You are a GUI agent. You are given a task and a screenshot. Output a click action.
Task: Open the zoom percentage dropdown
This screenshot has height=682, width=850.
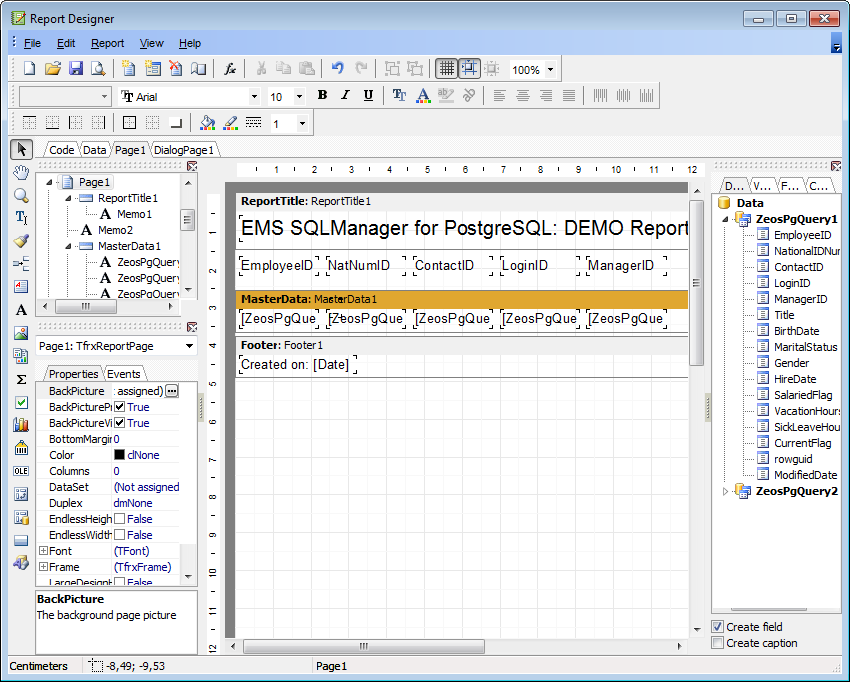click(x=548, y=68)
